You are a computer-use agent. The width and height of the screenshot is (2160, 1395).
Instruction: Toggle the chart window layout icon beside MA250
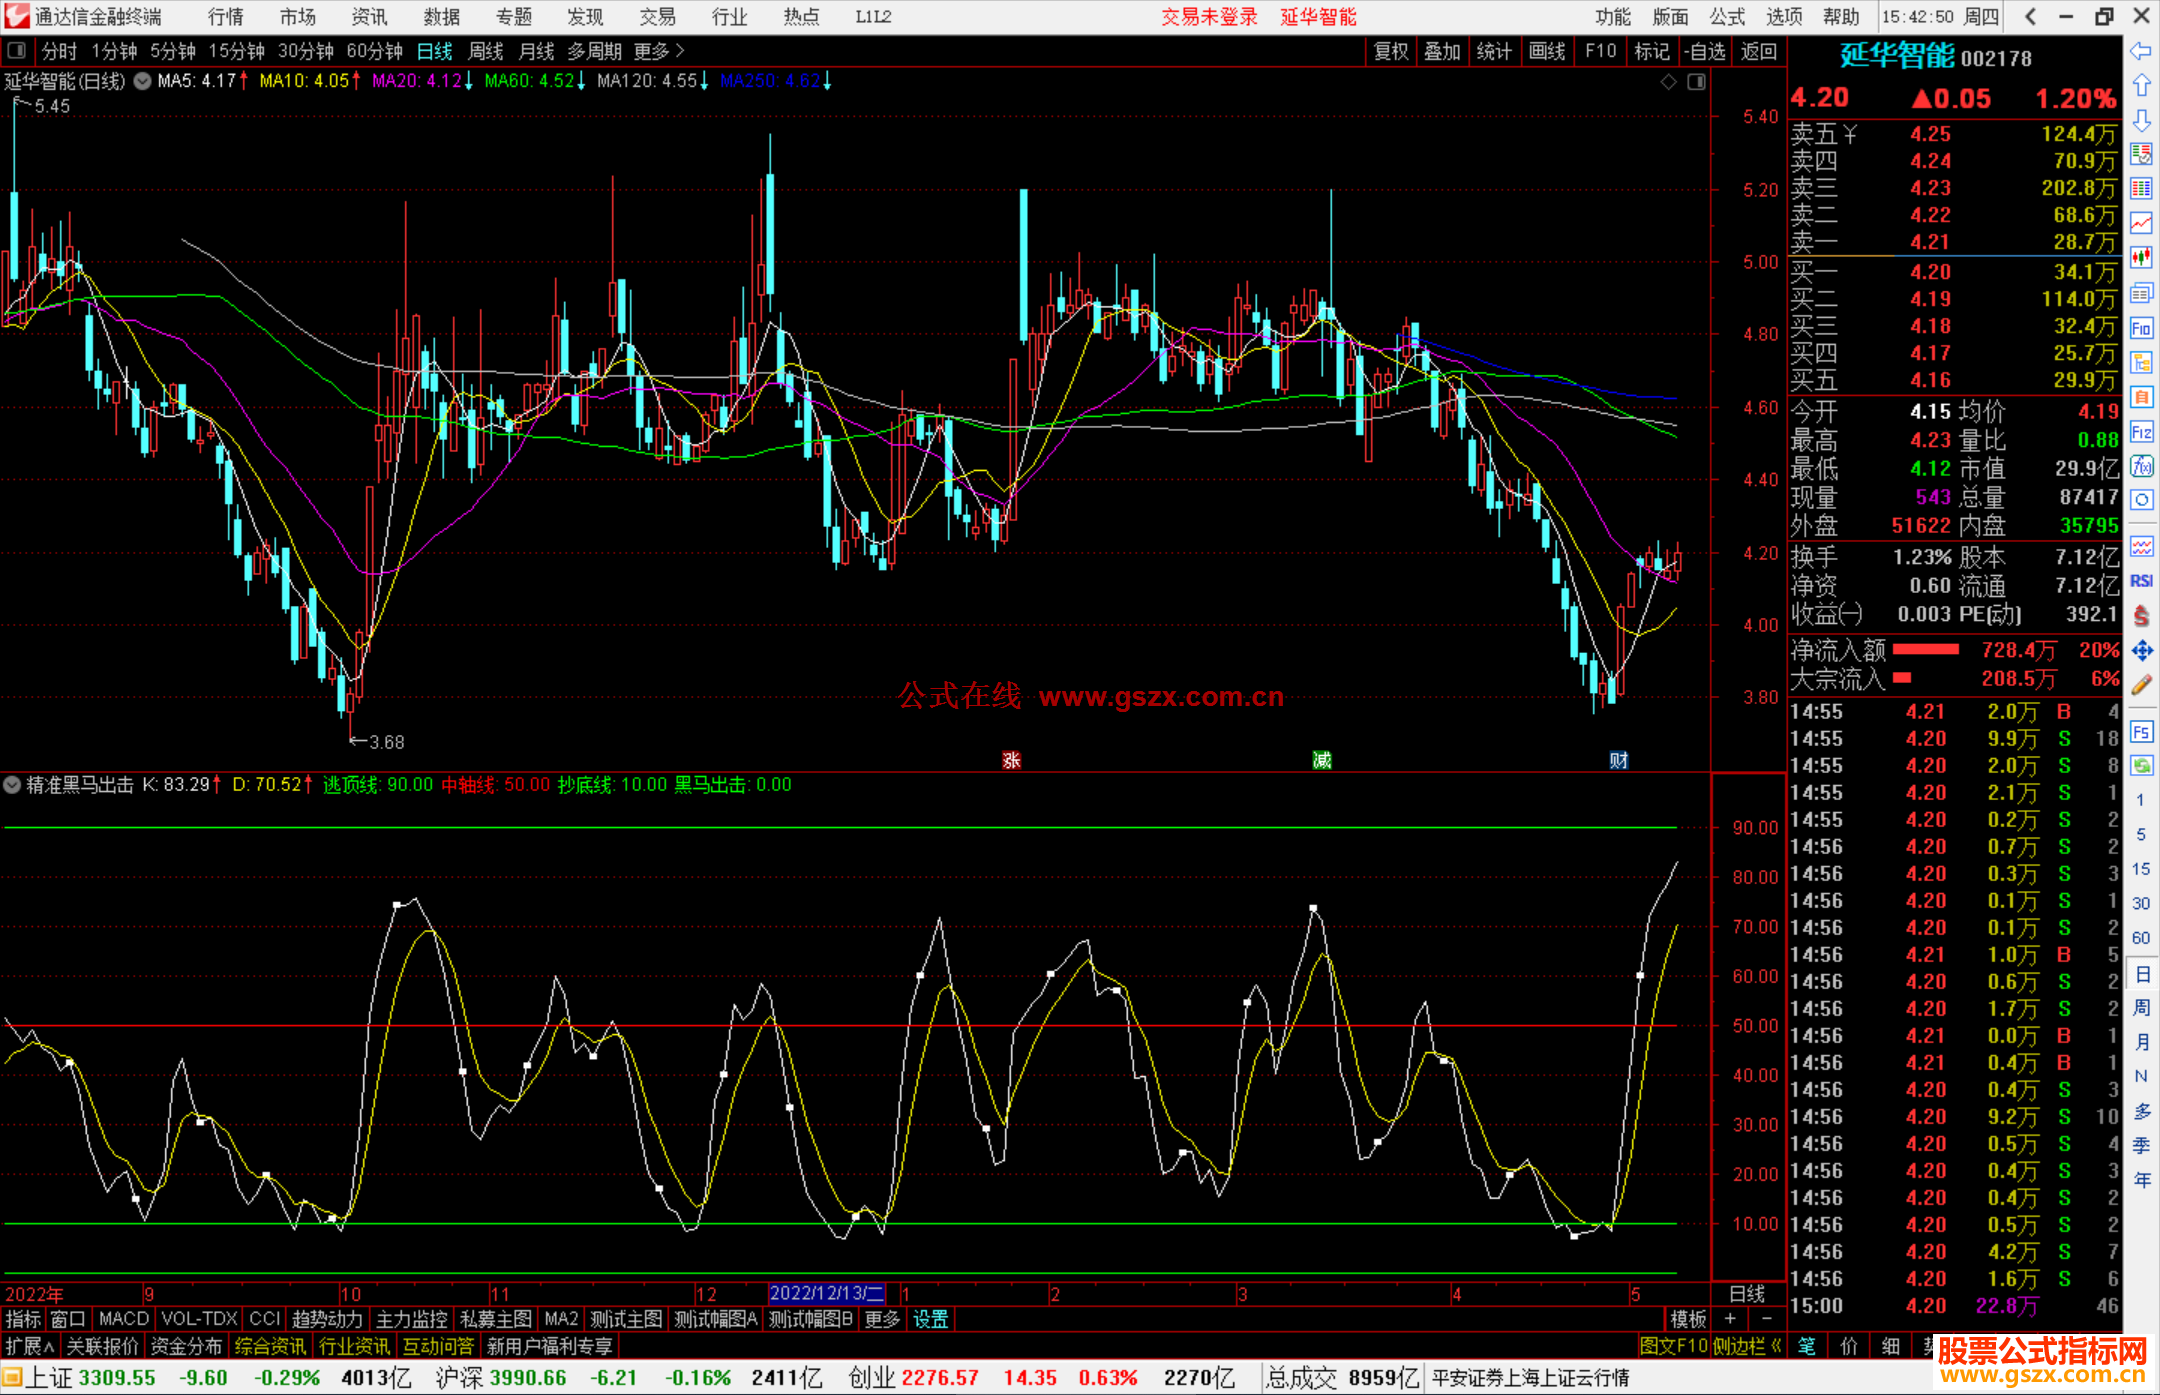tap(1696, 82)
